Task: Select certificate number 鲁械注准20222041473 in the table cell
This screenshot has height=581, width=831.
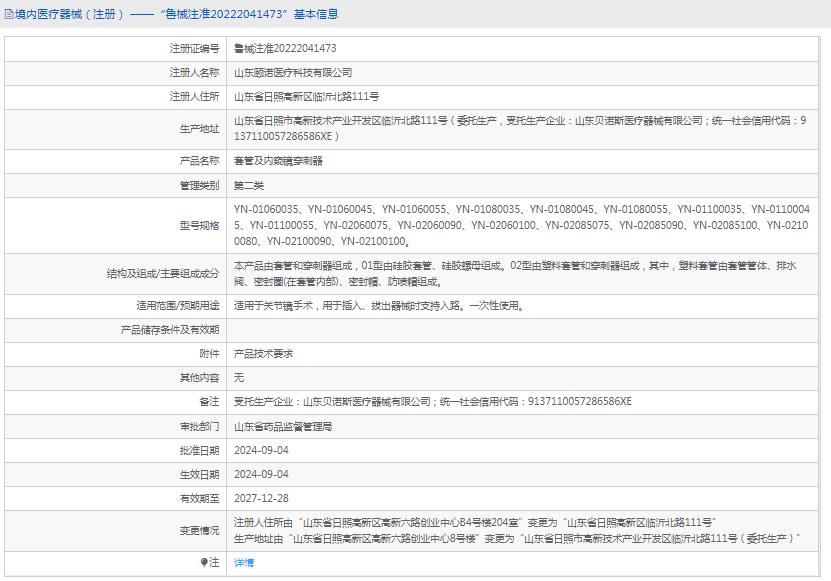Action: tap(285, 49)
